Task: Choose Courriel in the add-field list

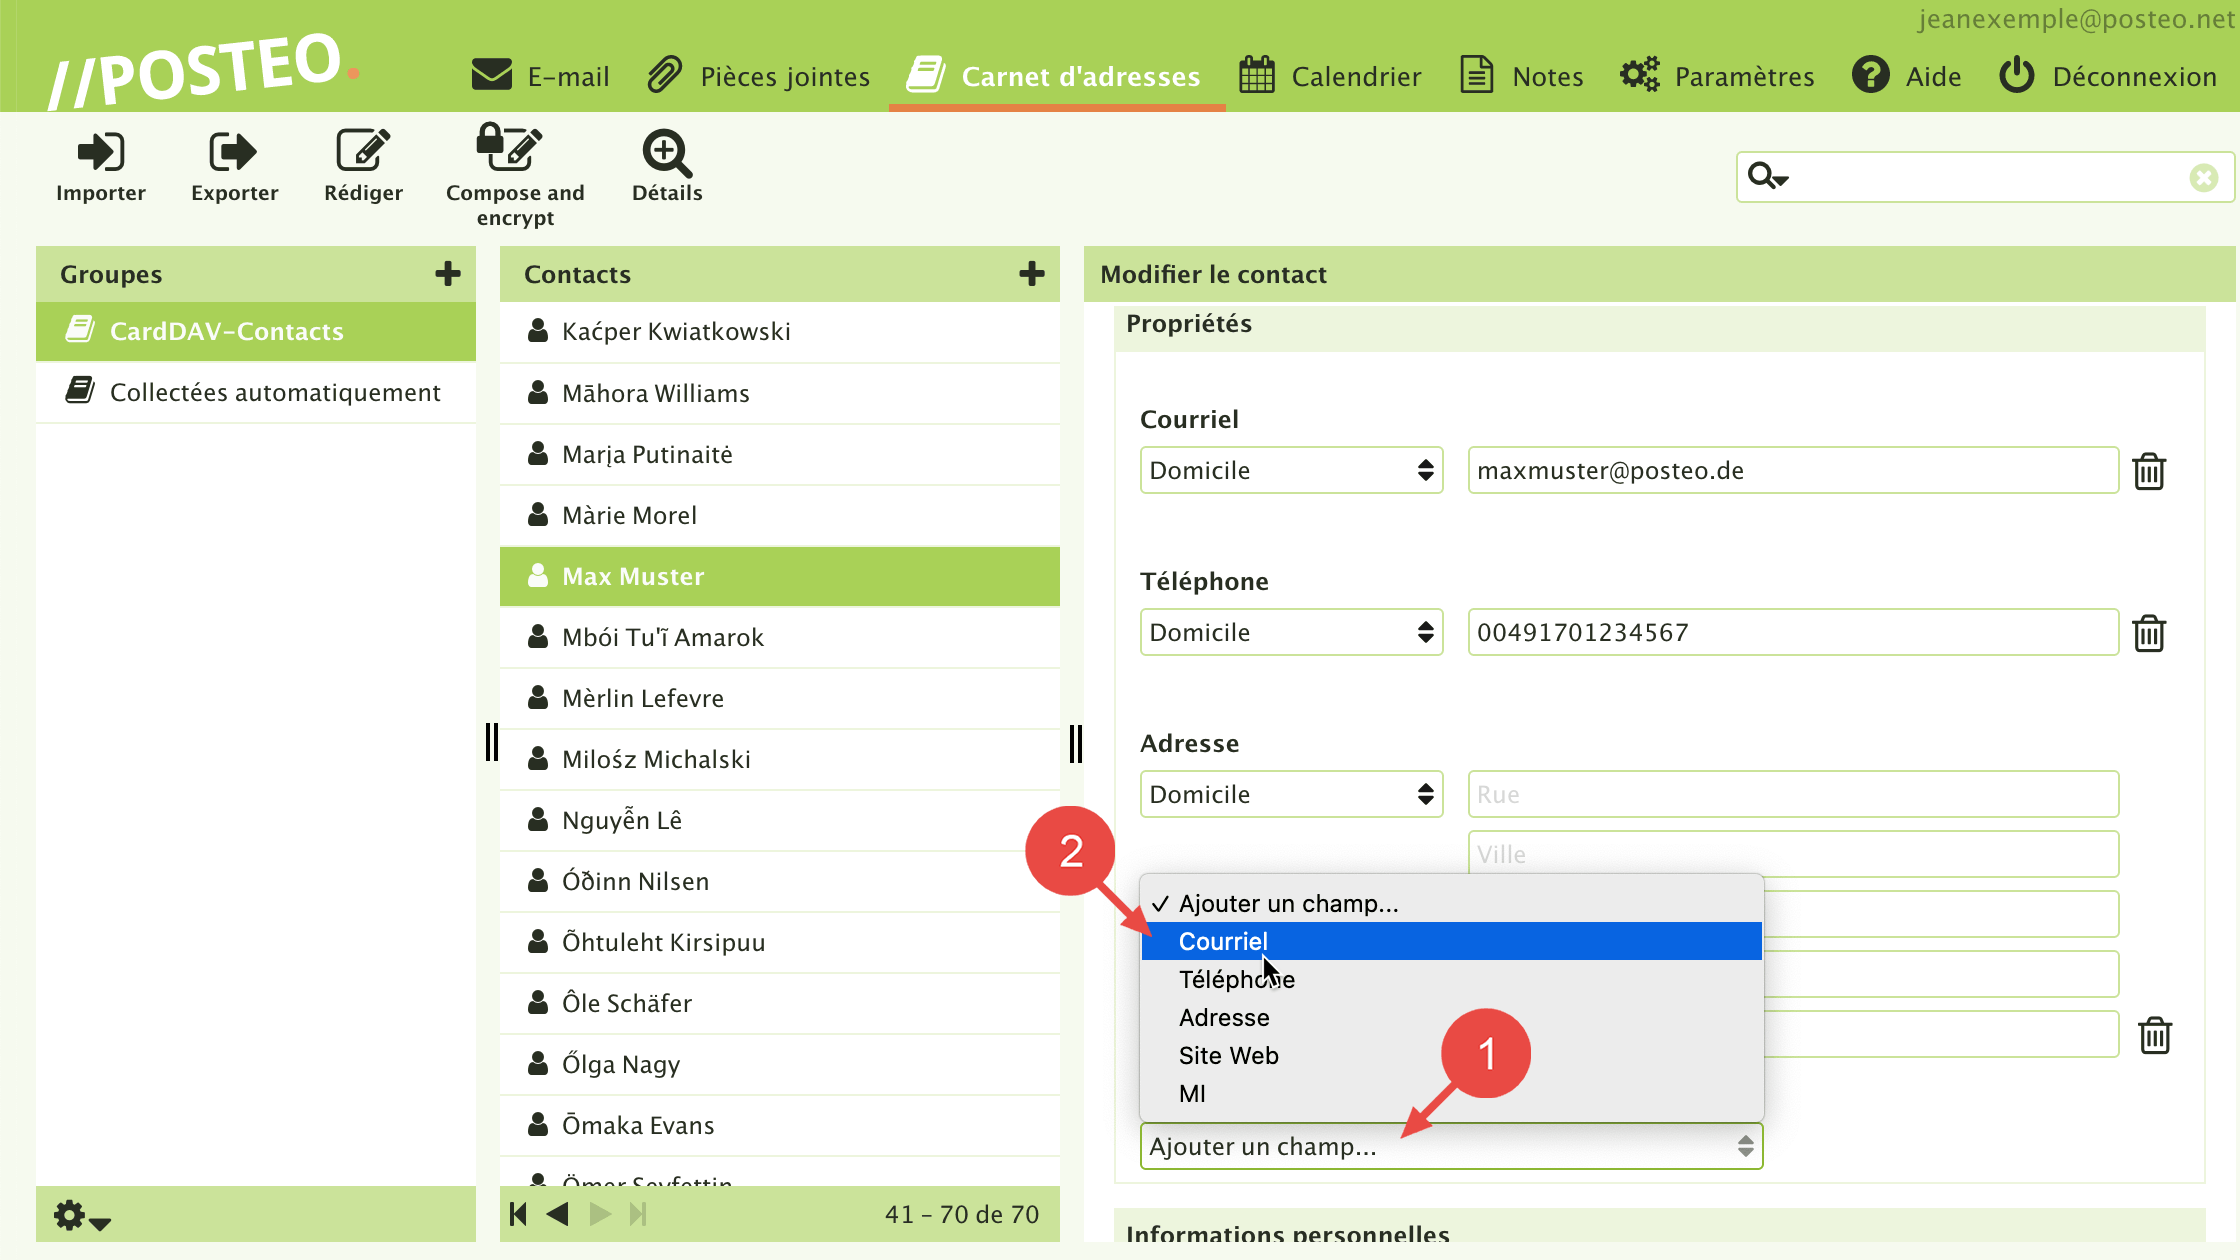Action: [1223, 941]
